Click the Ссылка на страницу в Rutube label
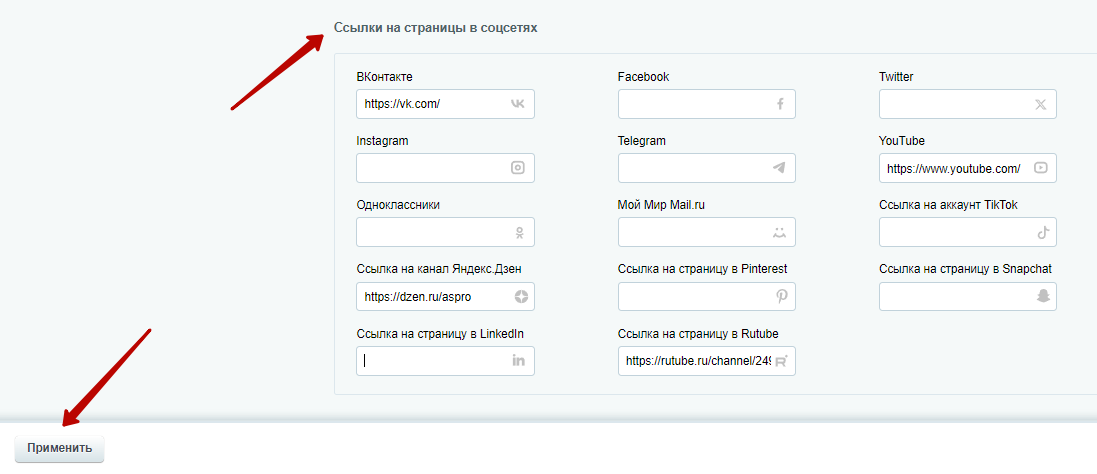The image size is (1097, 474). [x=698, y=333]
